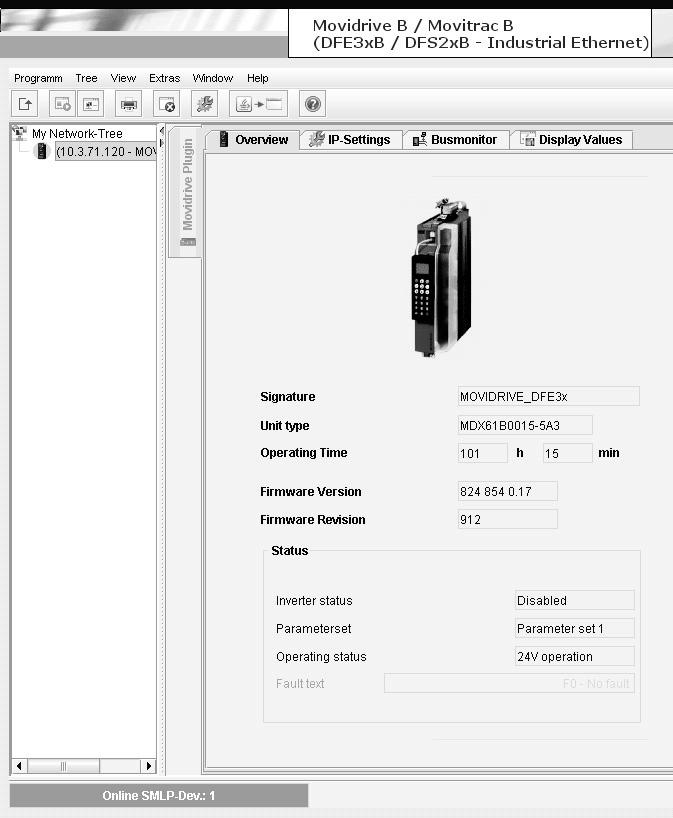Click the device view toolbar icon
The height and width of the screenshot is (818, 673).
pyautogui.click(x=90, y=104)
